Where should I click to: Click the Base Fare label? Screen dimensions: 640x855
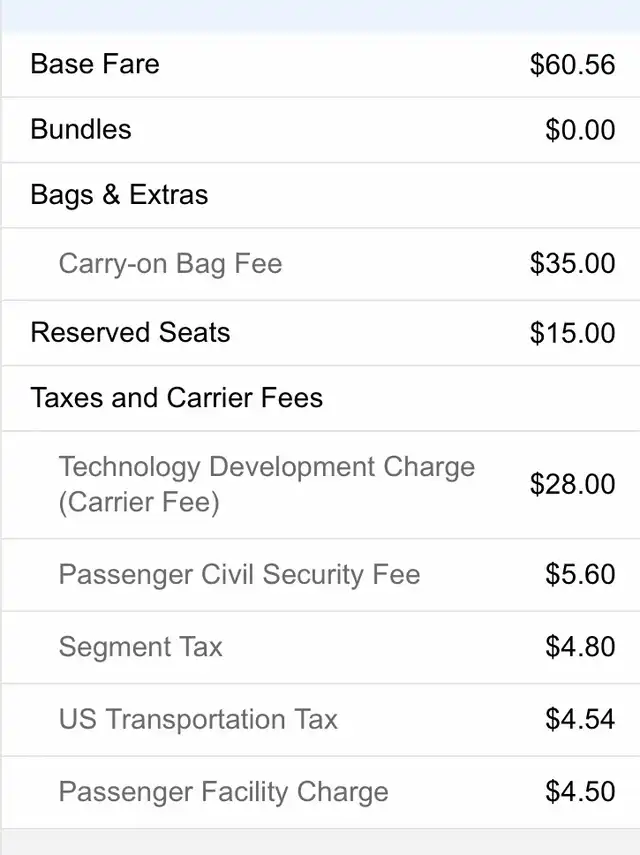coord(95,64)
